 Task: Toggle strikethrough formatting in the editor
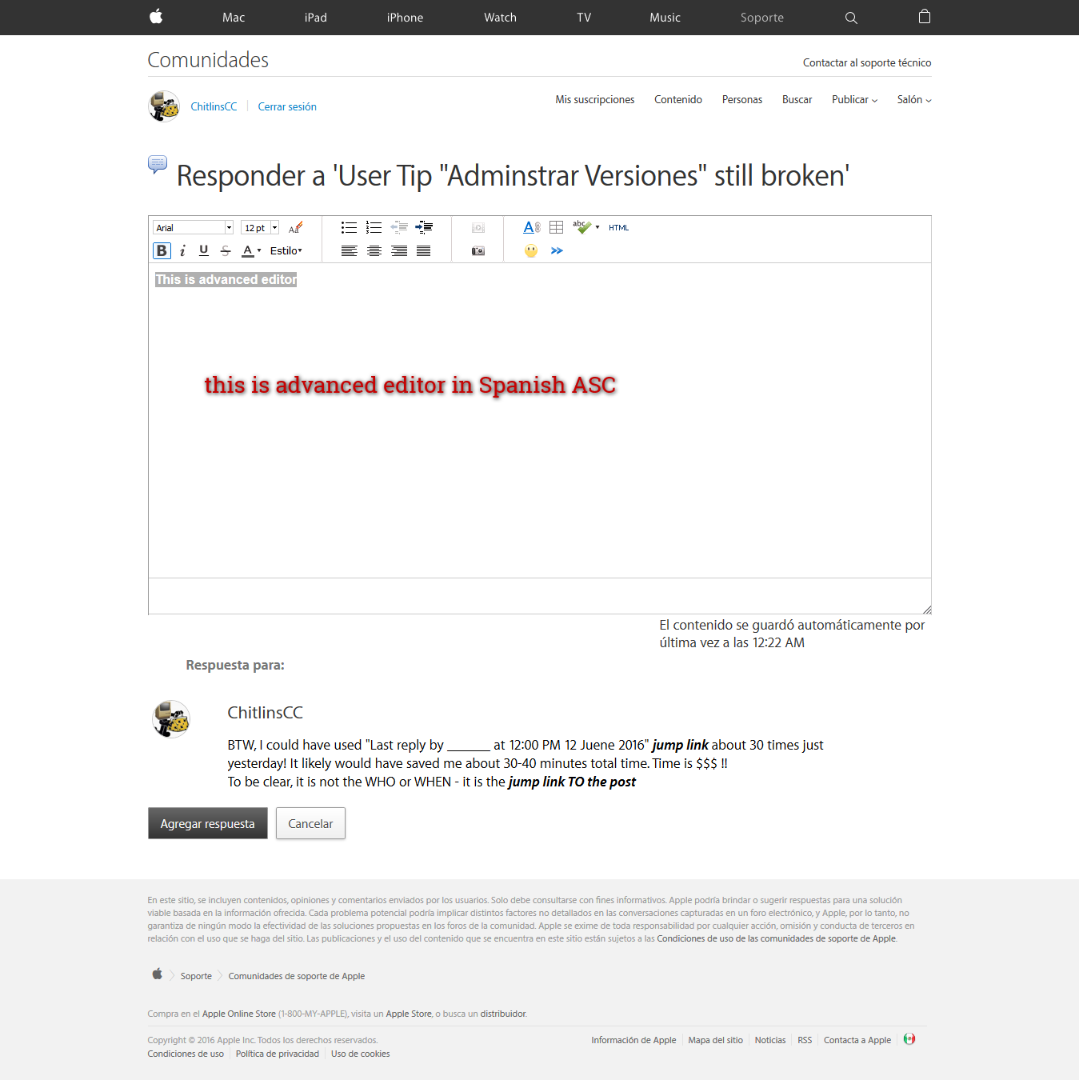point(225,251)
